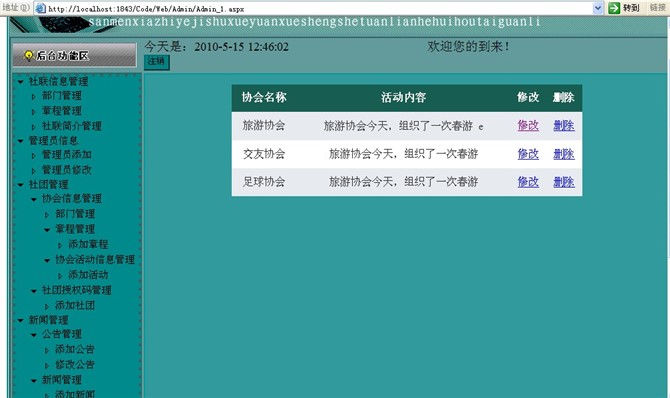Open 管理员添加 menu item
The width and height of the screenshot is (670, 398).
[x=67, y=154]
